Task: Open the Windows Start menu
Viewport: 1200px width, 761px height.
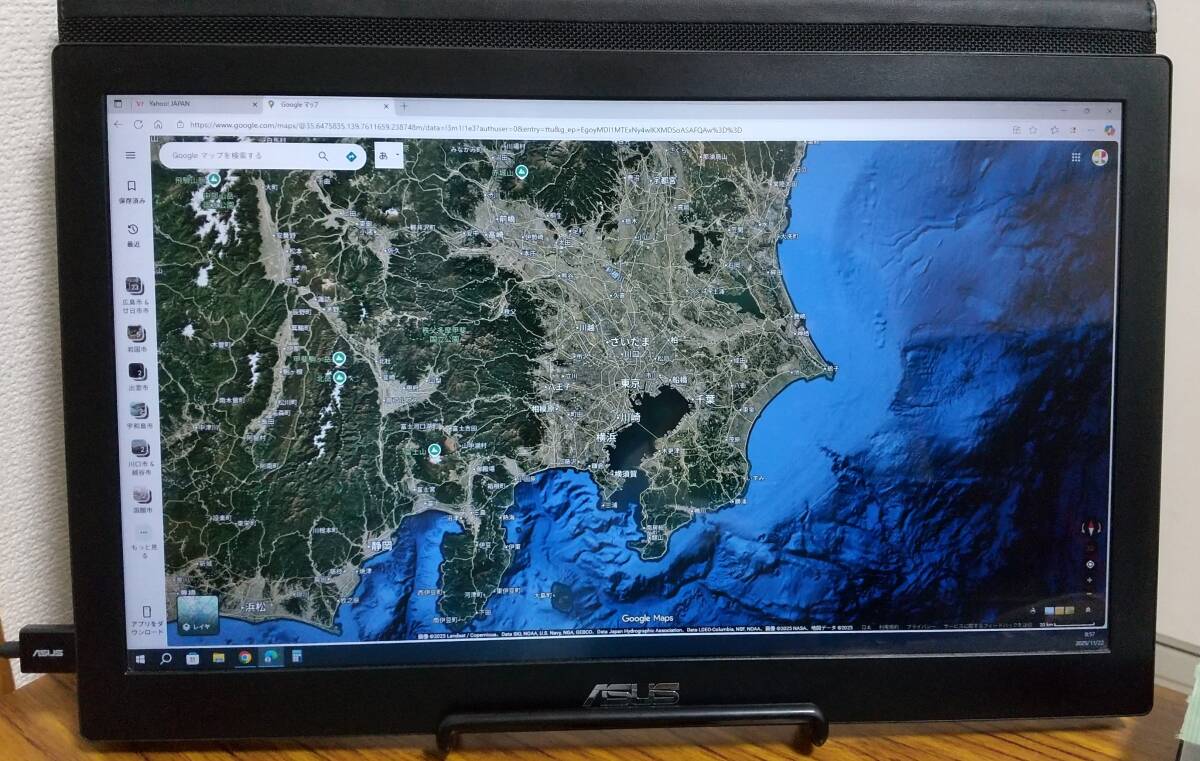Action: click(141, 658)
